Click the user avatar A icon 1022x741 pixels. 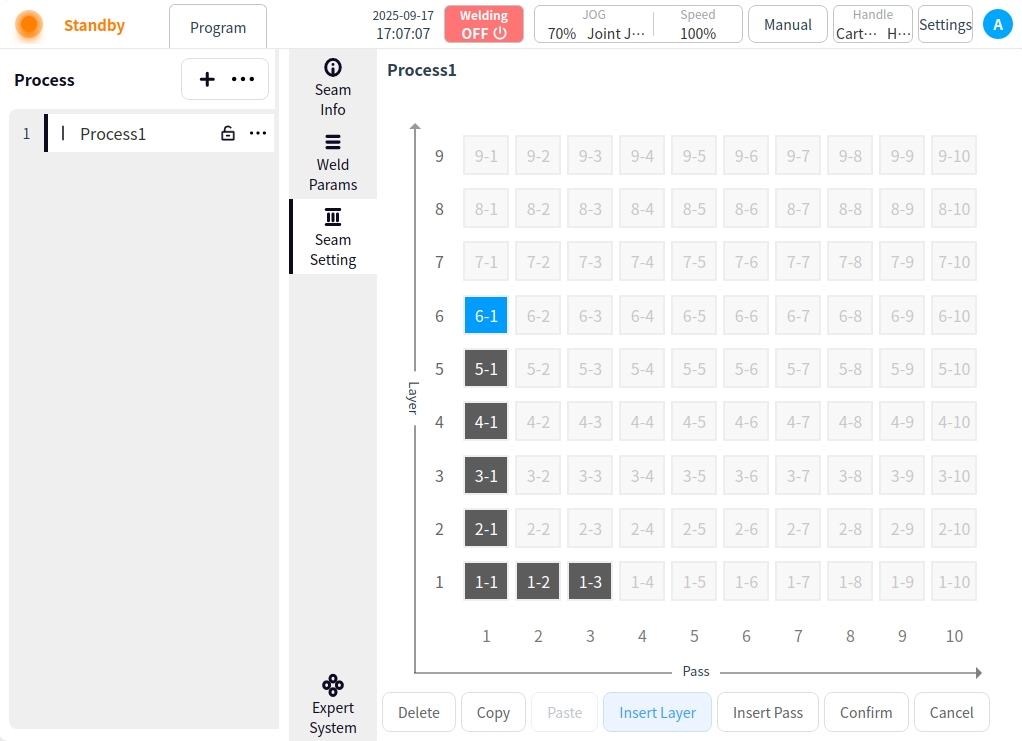997,25
